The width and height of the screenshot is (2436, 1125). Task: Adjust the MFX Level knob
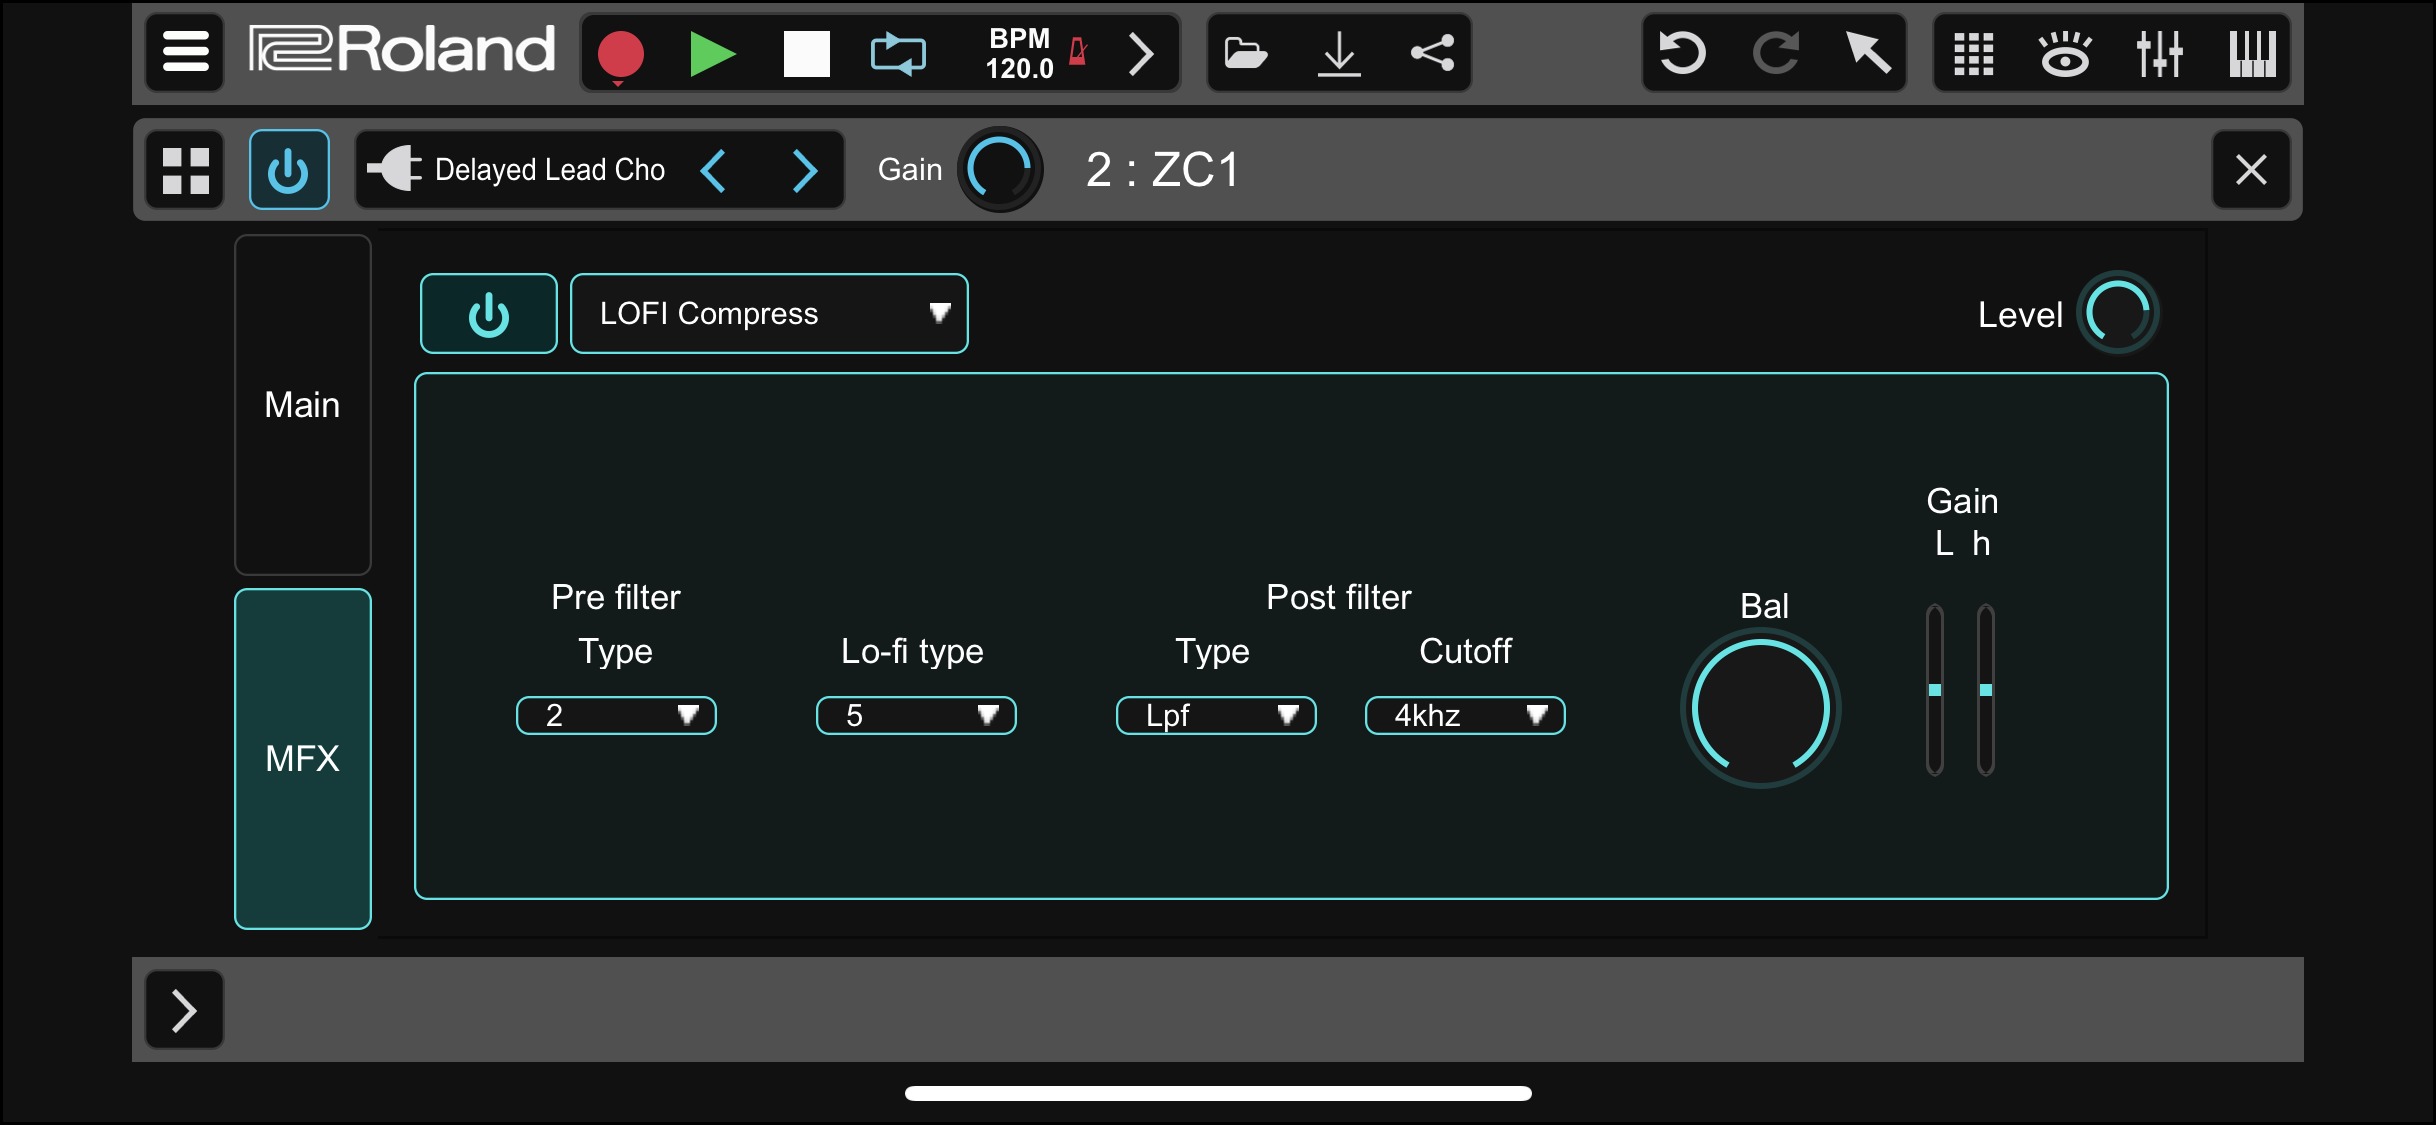point(2118,313)
